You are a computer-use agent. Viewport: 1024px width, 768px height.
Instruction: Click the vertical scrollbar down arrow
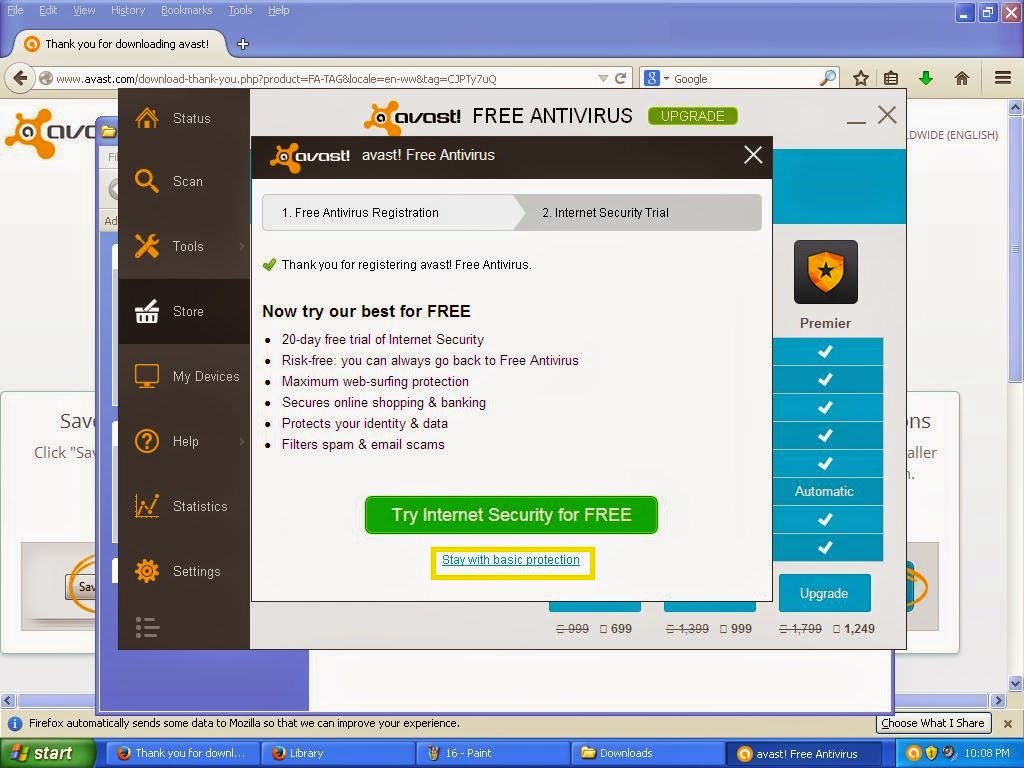[1015, 684]
